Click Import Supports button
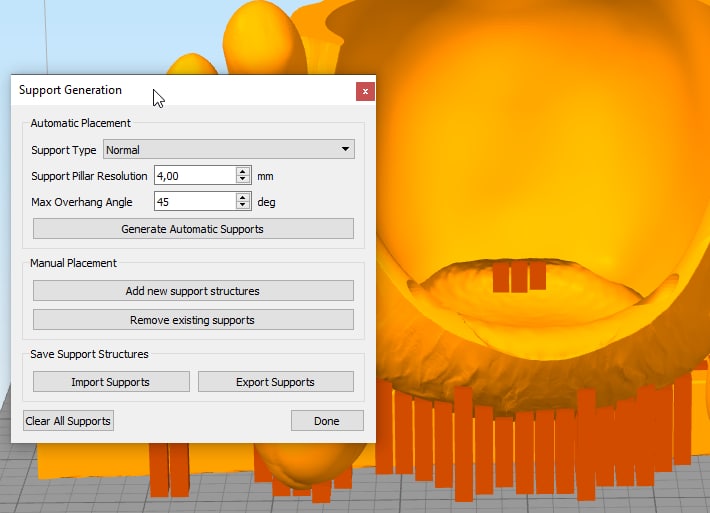Viewport: 710px width, 513px height. tap(111, 382)
